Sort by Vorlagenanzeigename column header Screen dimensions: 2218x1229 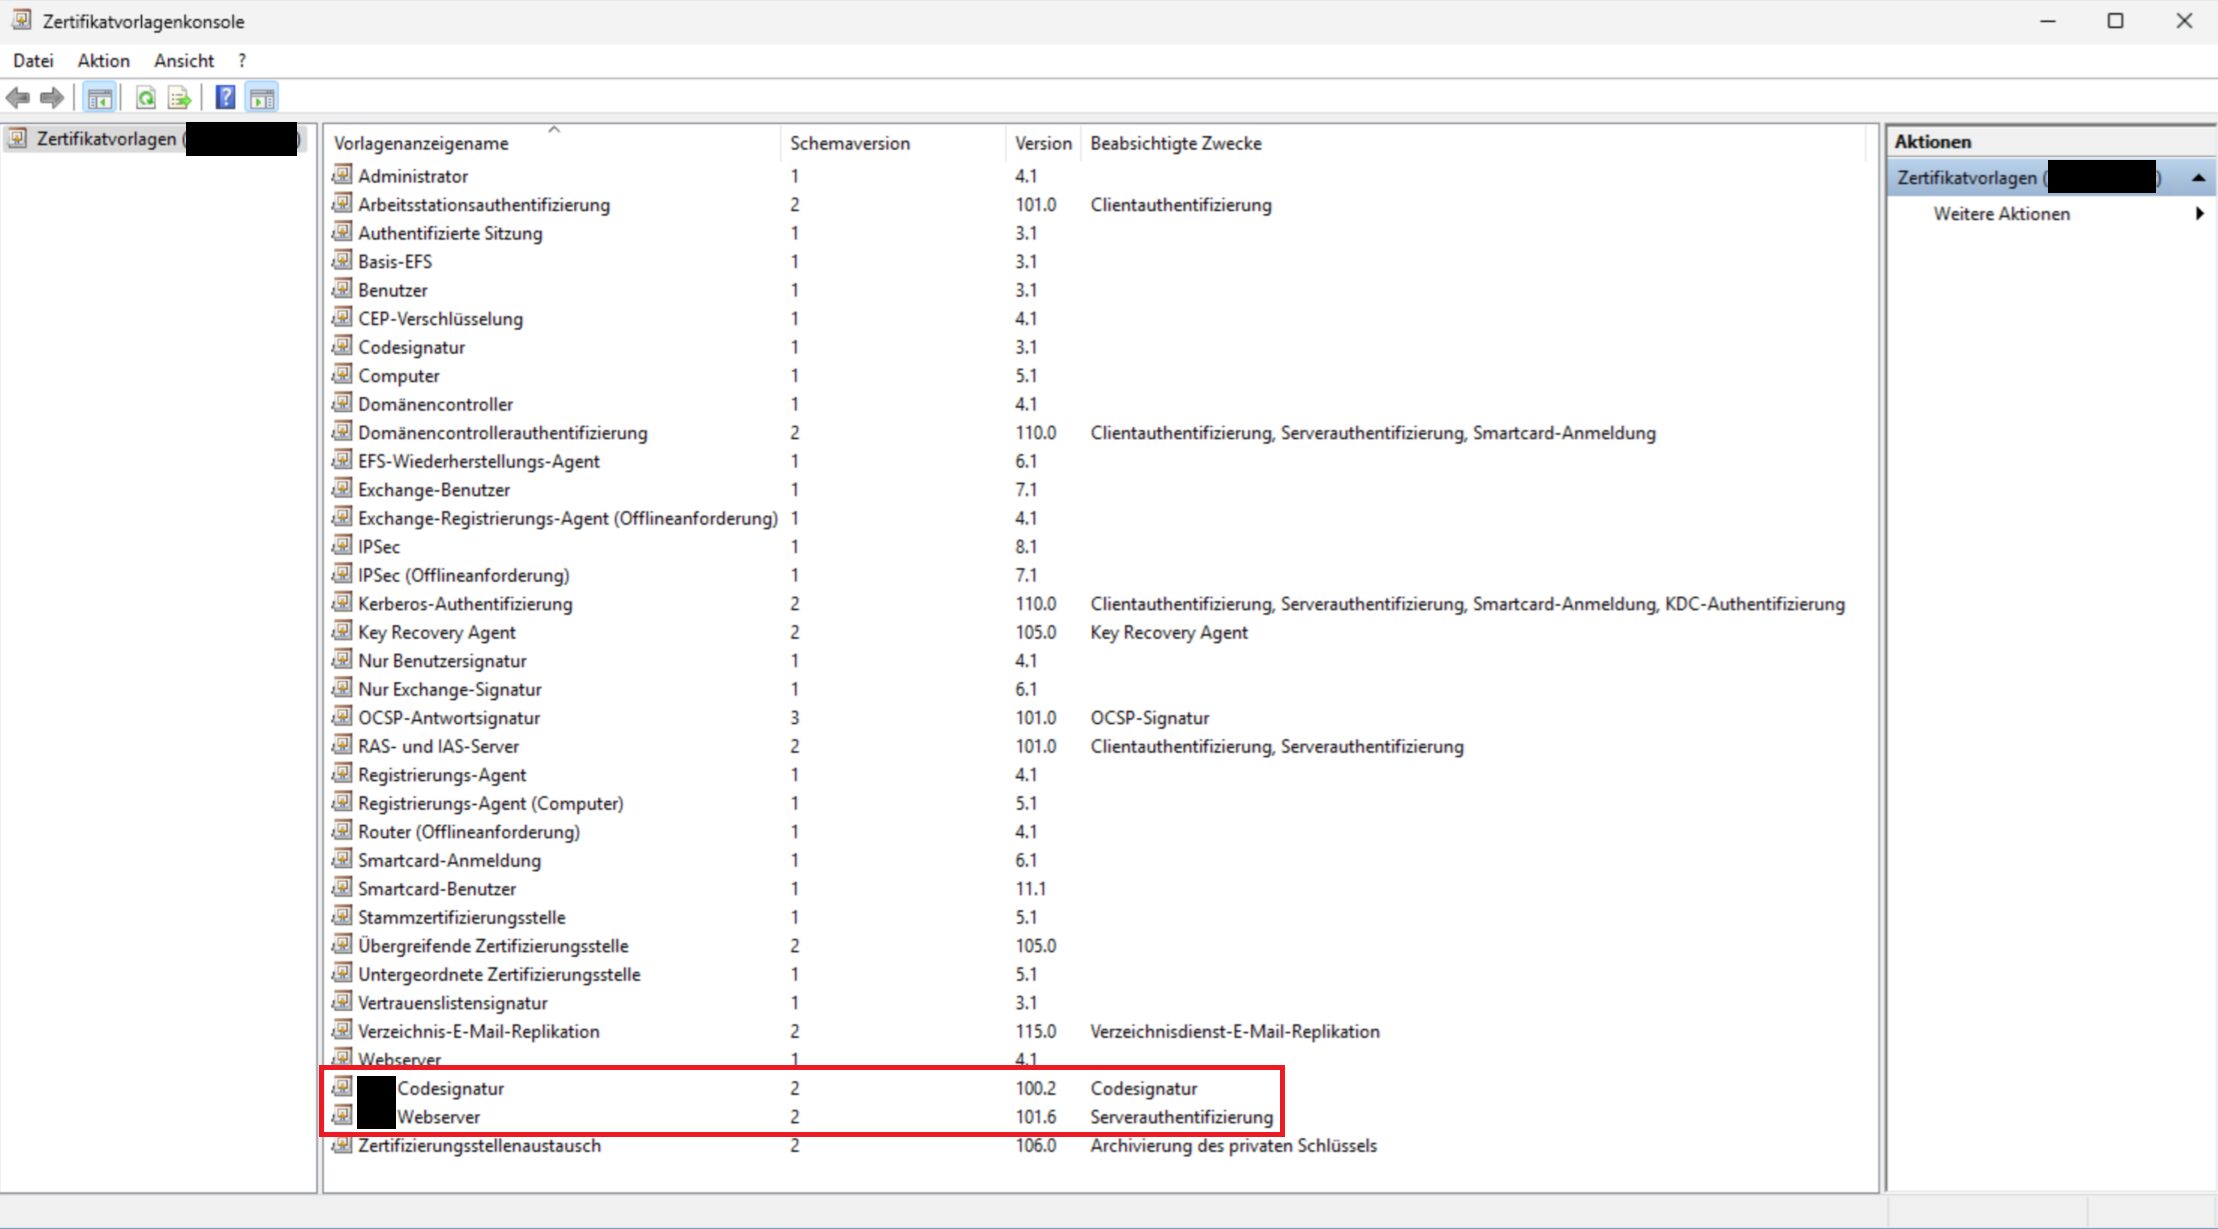pyautogui.click(x=421, y=144)
